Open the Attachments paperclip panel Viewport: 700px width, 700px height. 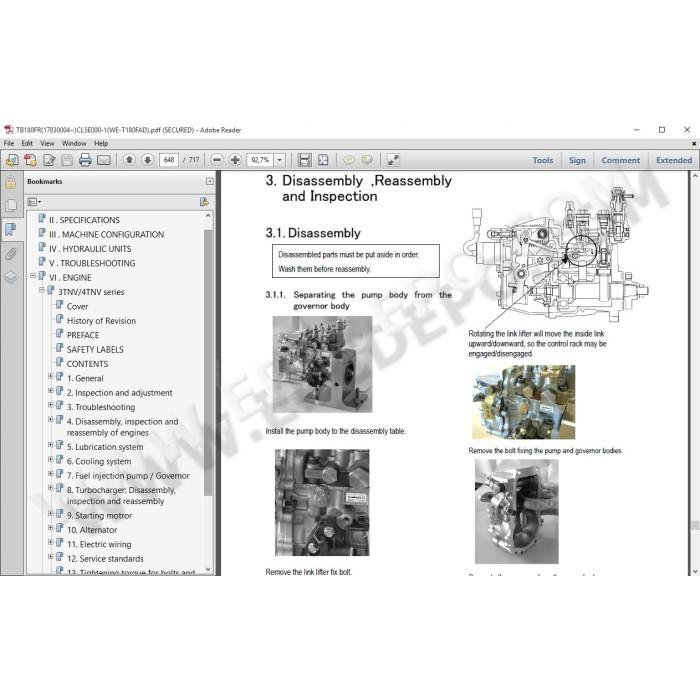(11, 254)
